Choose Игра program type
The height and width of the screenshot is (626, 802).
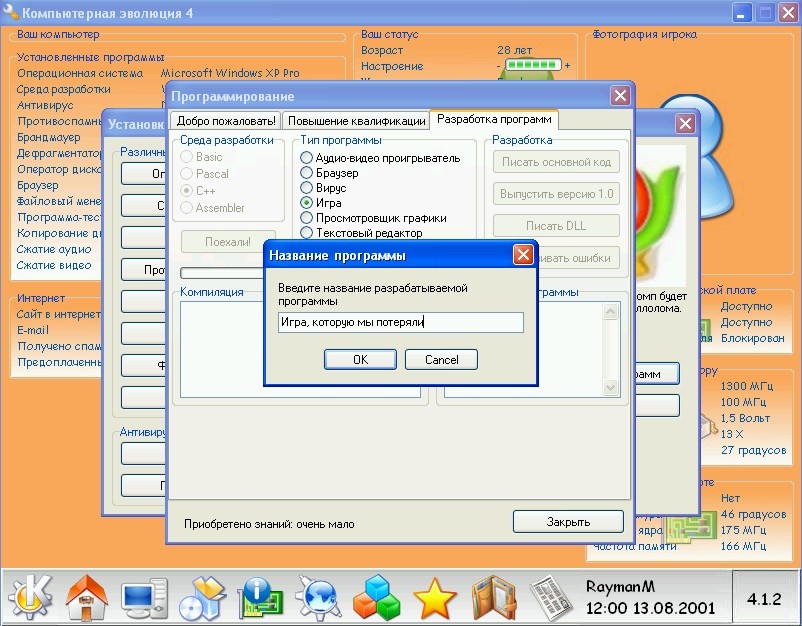pyautogui.click(x=306, y=203)
